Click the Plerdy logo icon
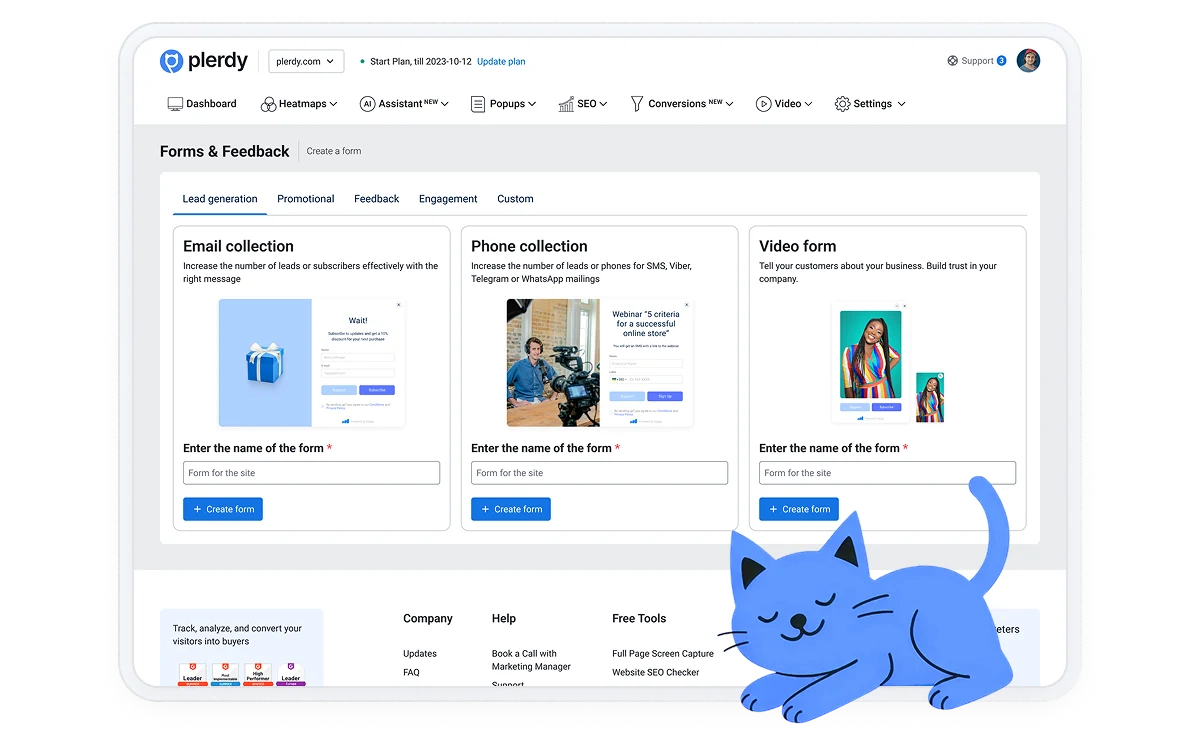The width and height of the screenshot is (1200, 743). [171, 61]
